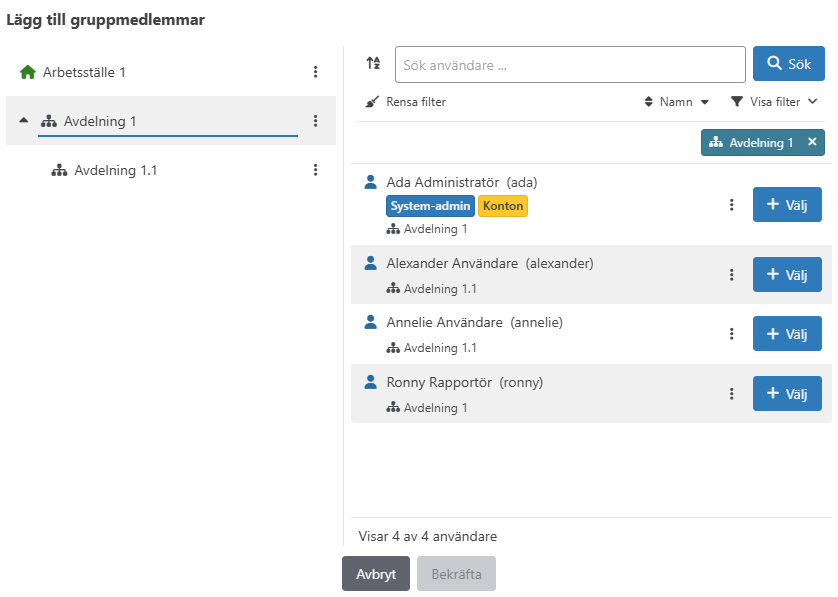The width and height of the screenshot is (838, 597).
Task: Click the Avbryt cancel button
Action: coord(376,574)
